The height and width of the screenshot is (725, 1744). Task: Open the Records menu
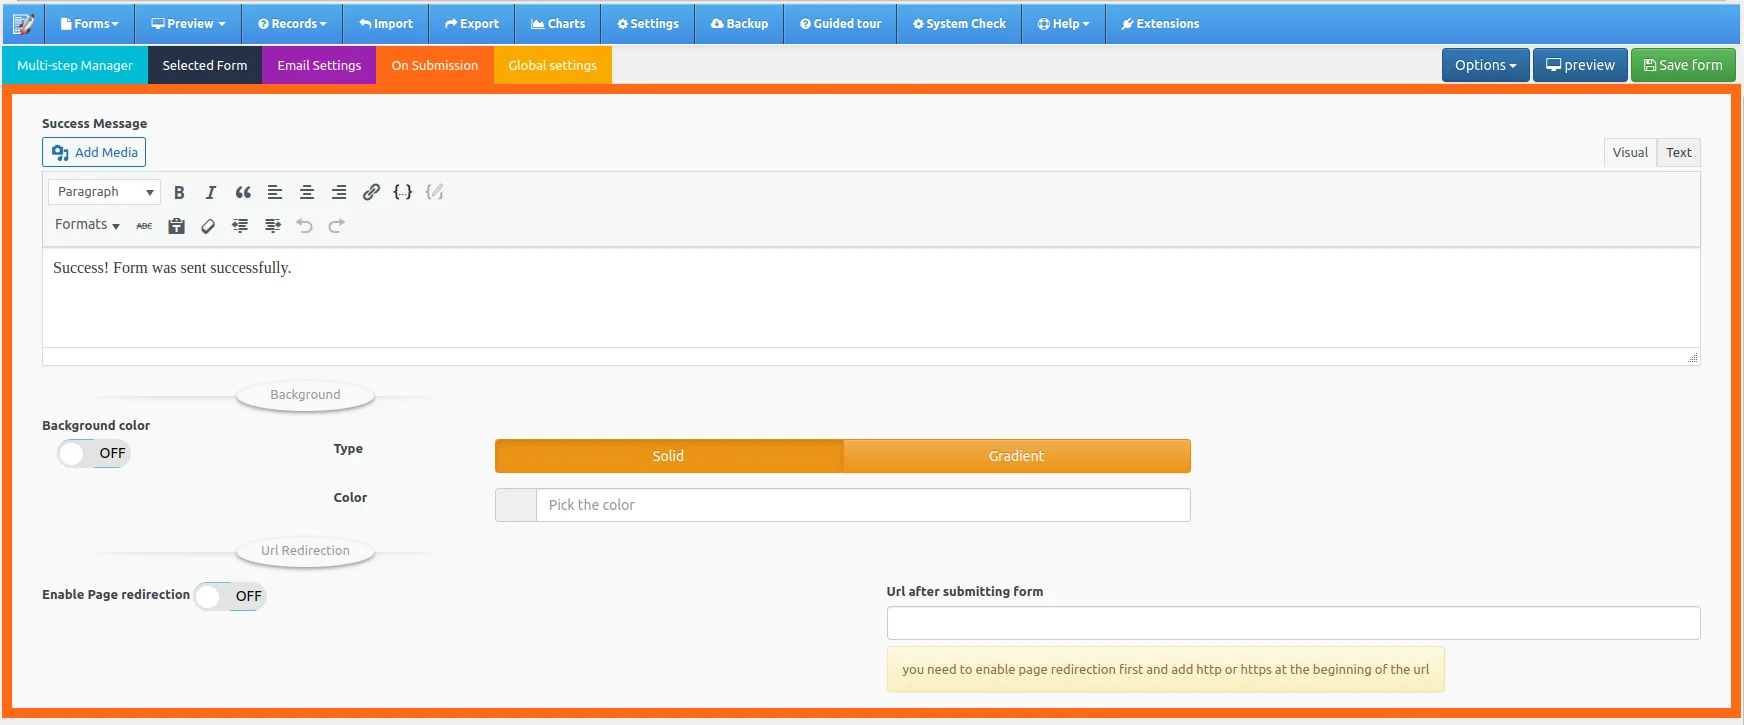click(292, 23)
